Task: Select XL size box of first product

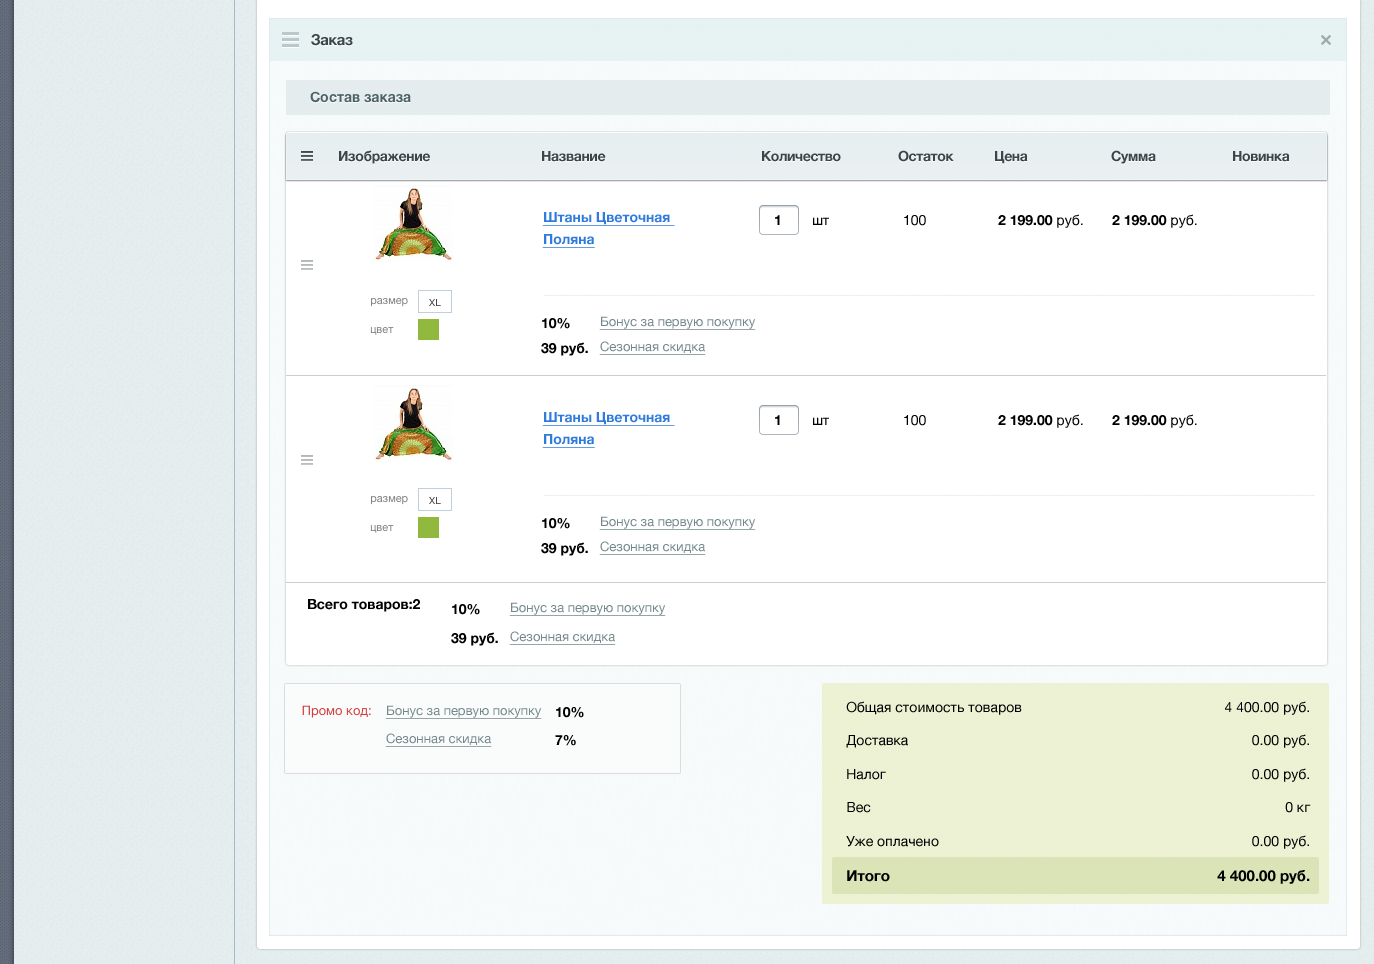Action: (x=435, y=302)
